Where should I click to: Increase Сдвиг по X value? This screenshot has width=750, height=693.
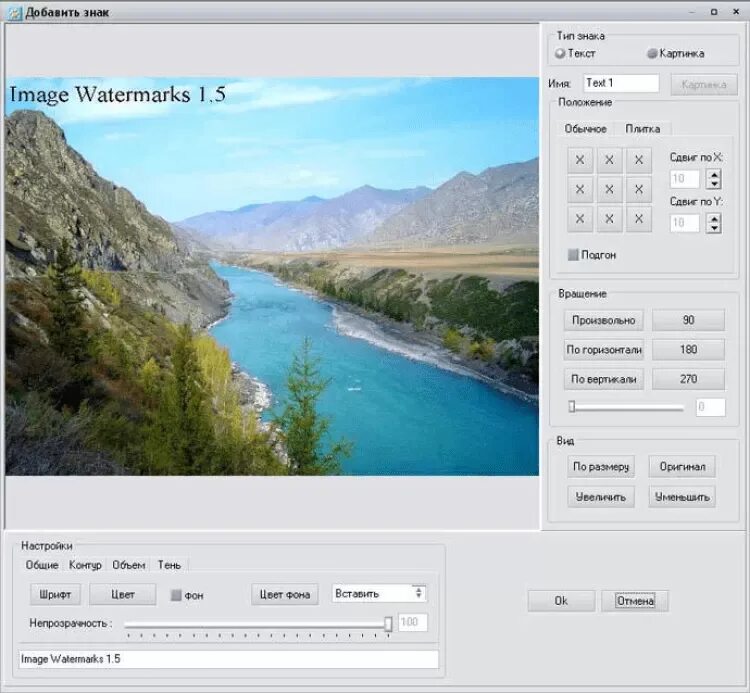714,175
